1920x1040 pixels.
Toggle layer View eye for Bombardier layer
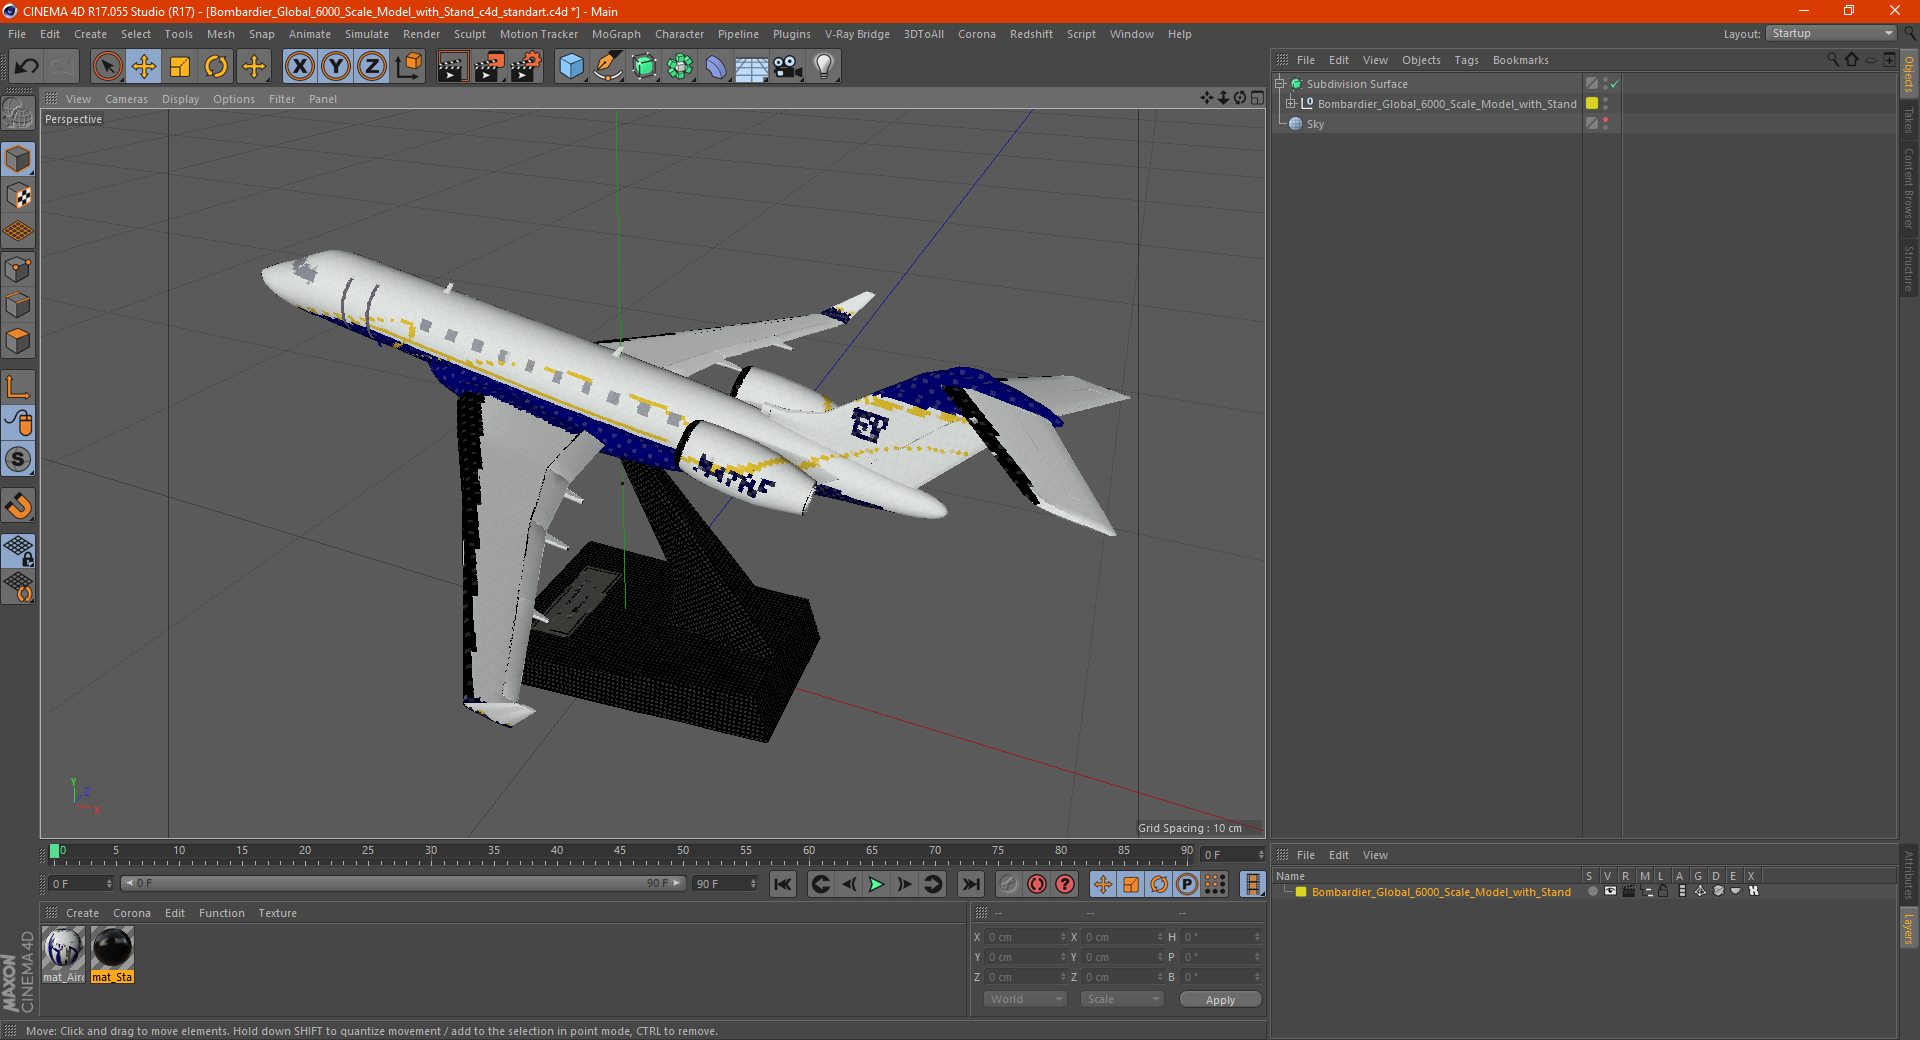pos(1610,891)
